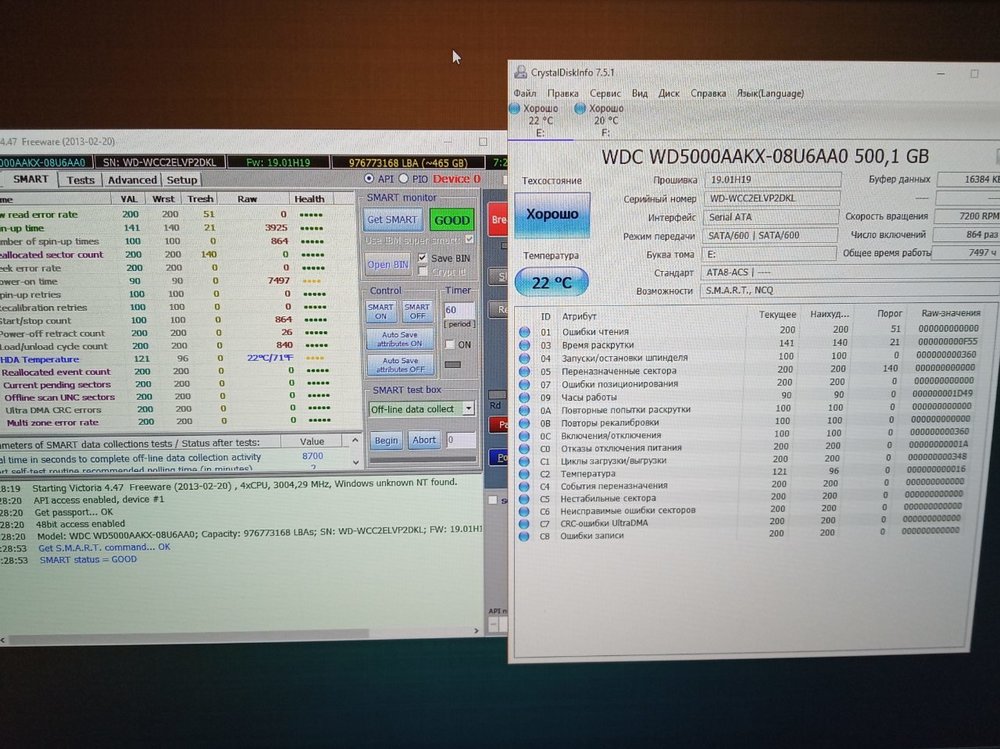Enable the timer ON checkbox

(x=449, y=345)
